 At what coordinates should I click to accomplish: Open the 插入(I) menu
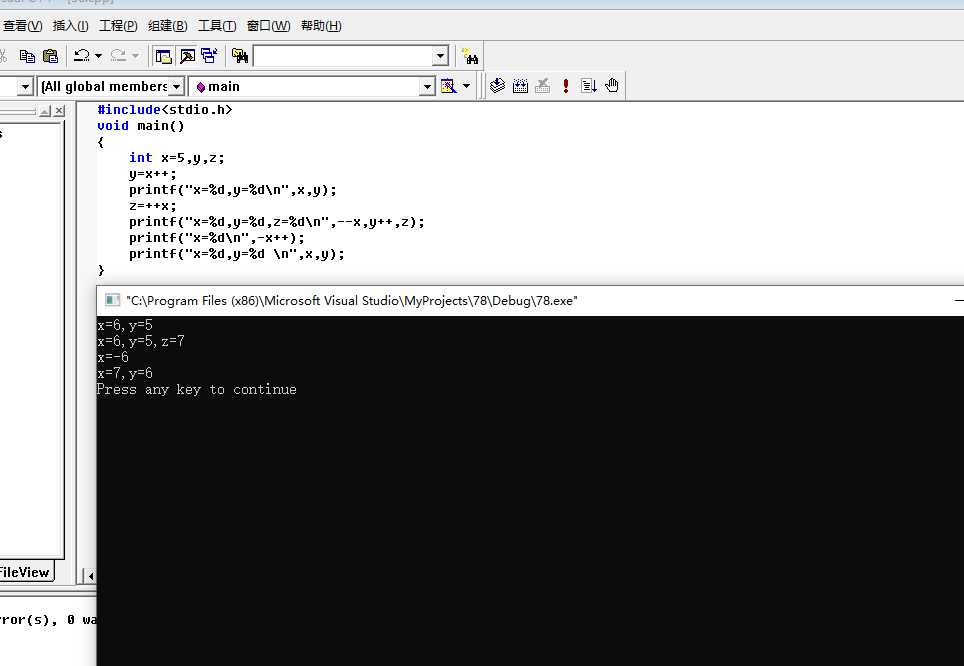[71, 26]
